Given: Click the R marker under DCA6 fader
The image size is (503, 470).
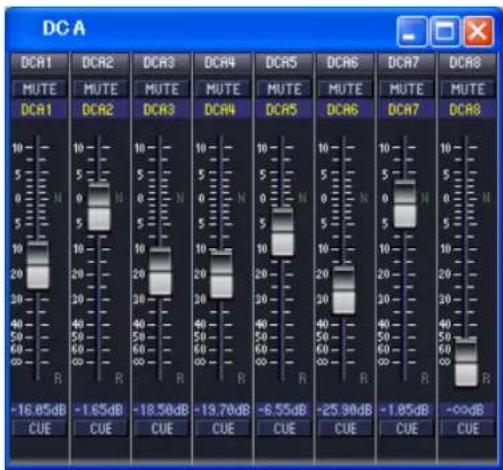Looking at the screenshot, I should (364, 378).
